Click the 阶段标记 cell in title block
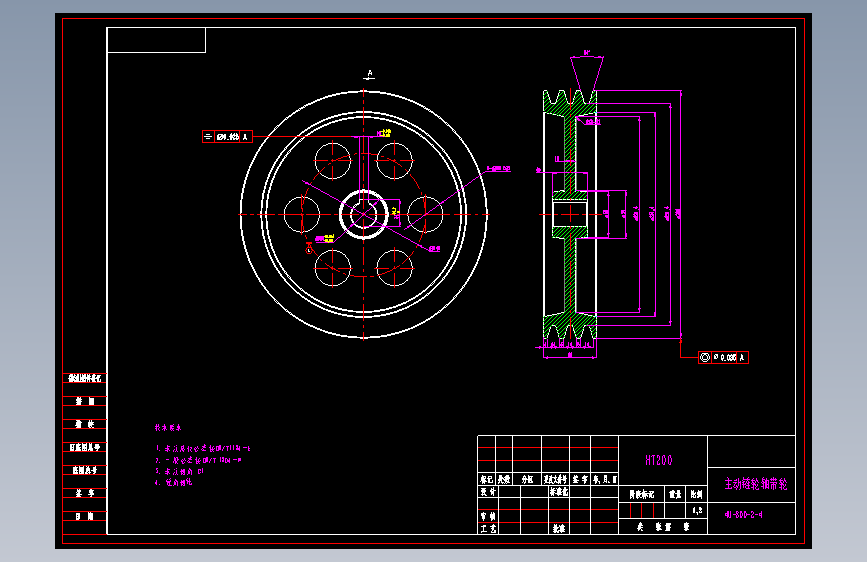 click(641, 495)
